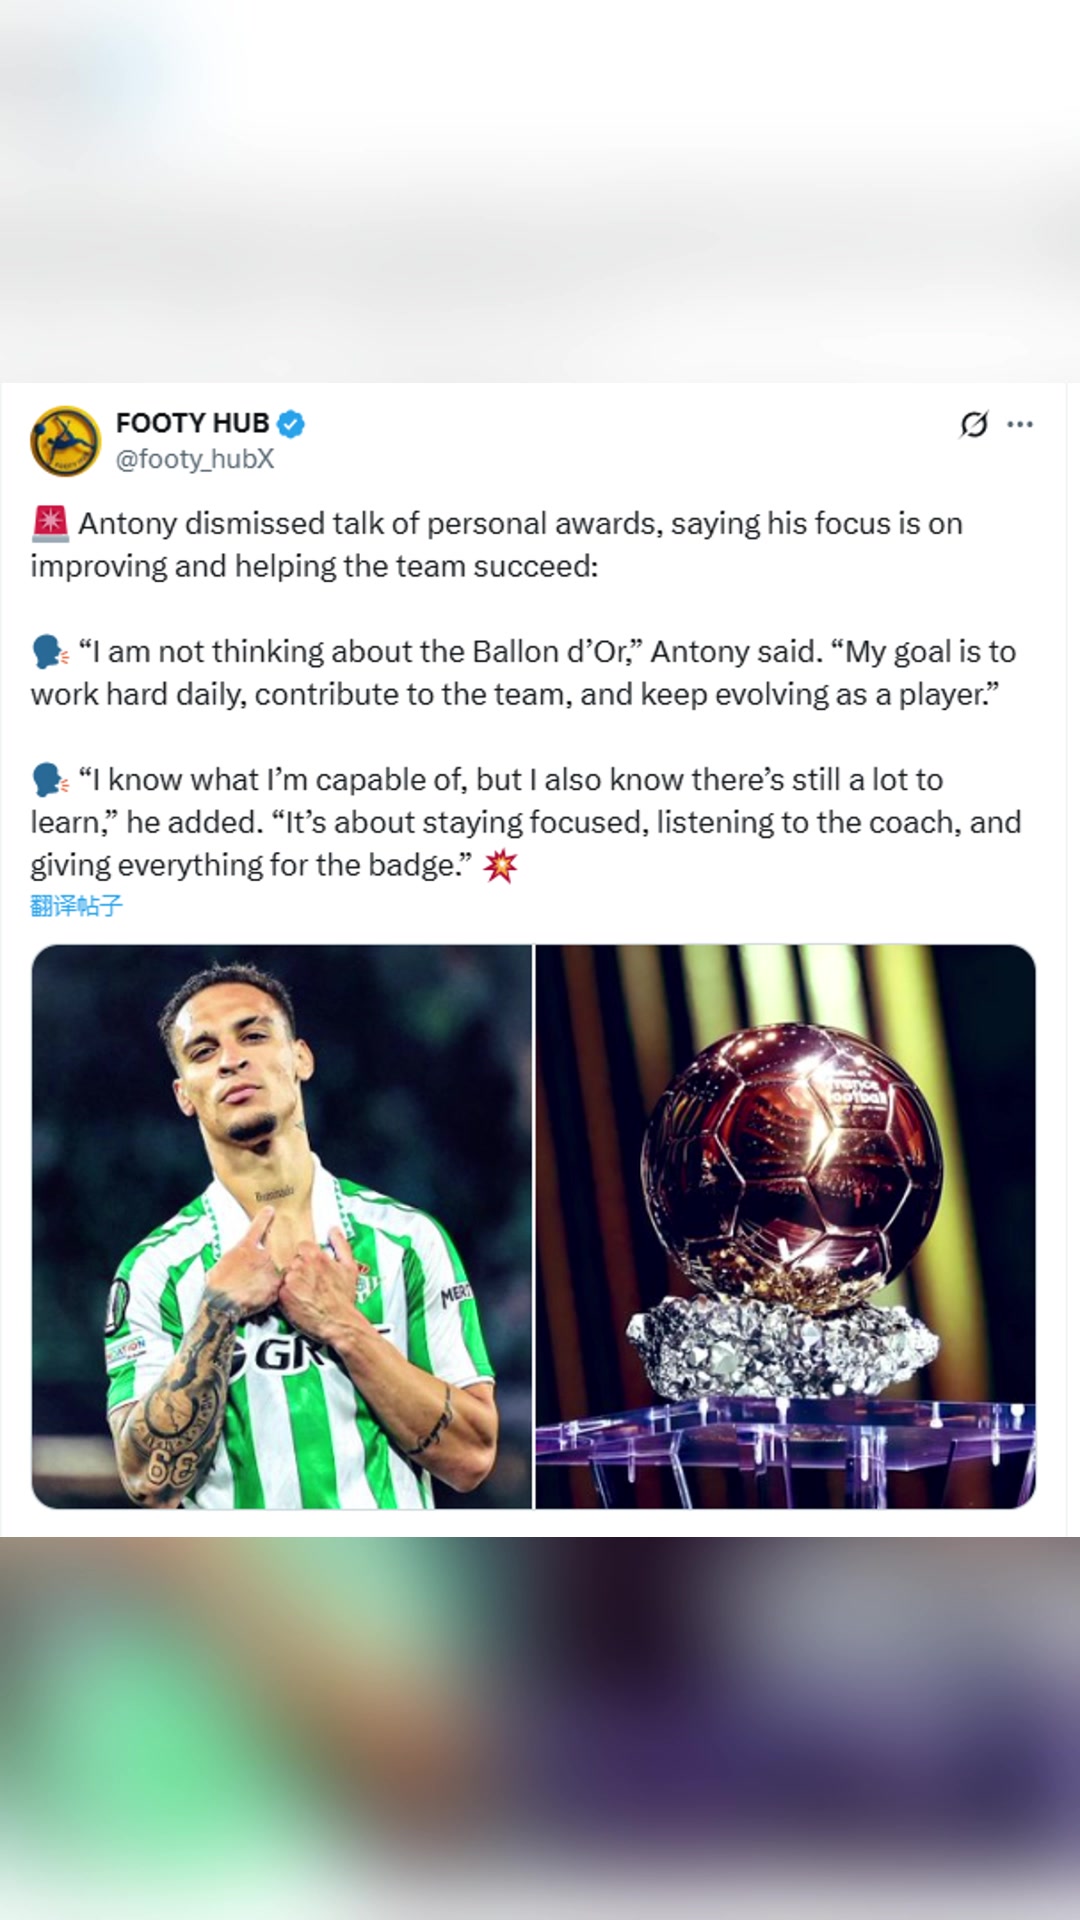The width and height of the screenshot is (1080, 1920).
Task: Click the blurred area below the post
Action: [x=540, y=1728]
